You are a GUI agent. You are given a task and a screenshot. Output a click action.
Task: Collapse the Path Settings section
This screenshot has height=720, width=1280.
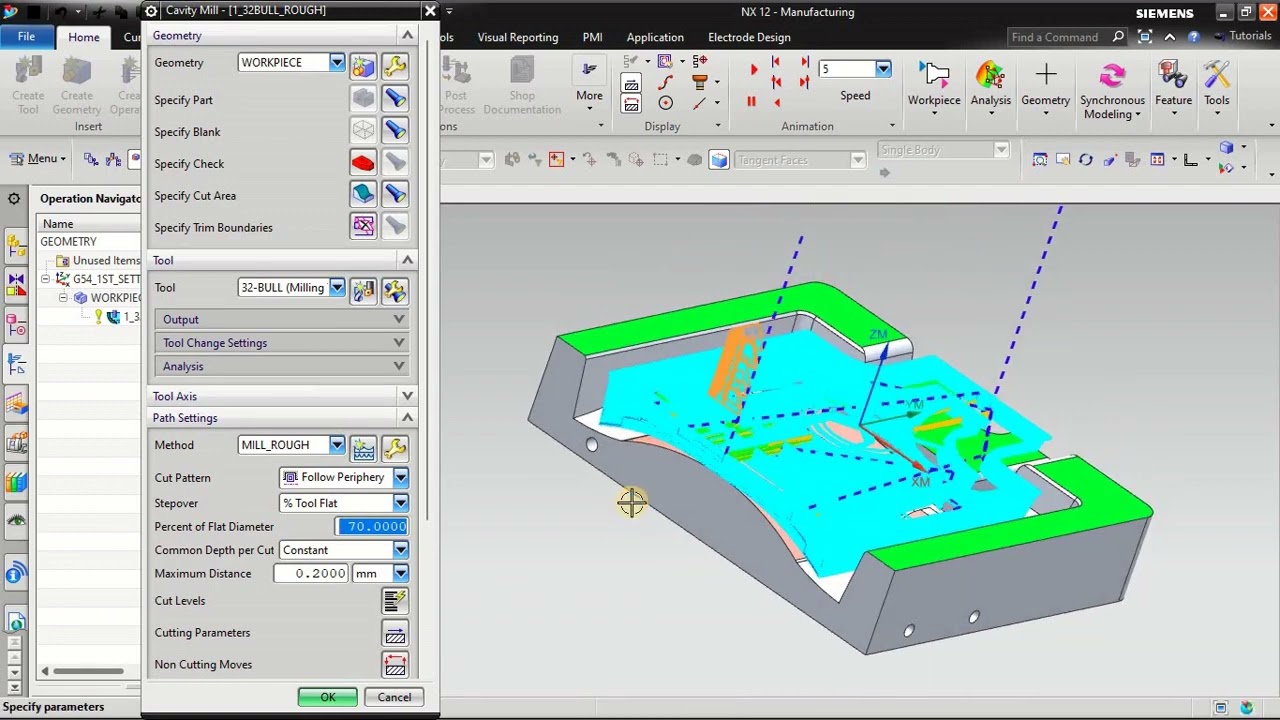point(407,418)
